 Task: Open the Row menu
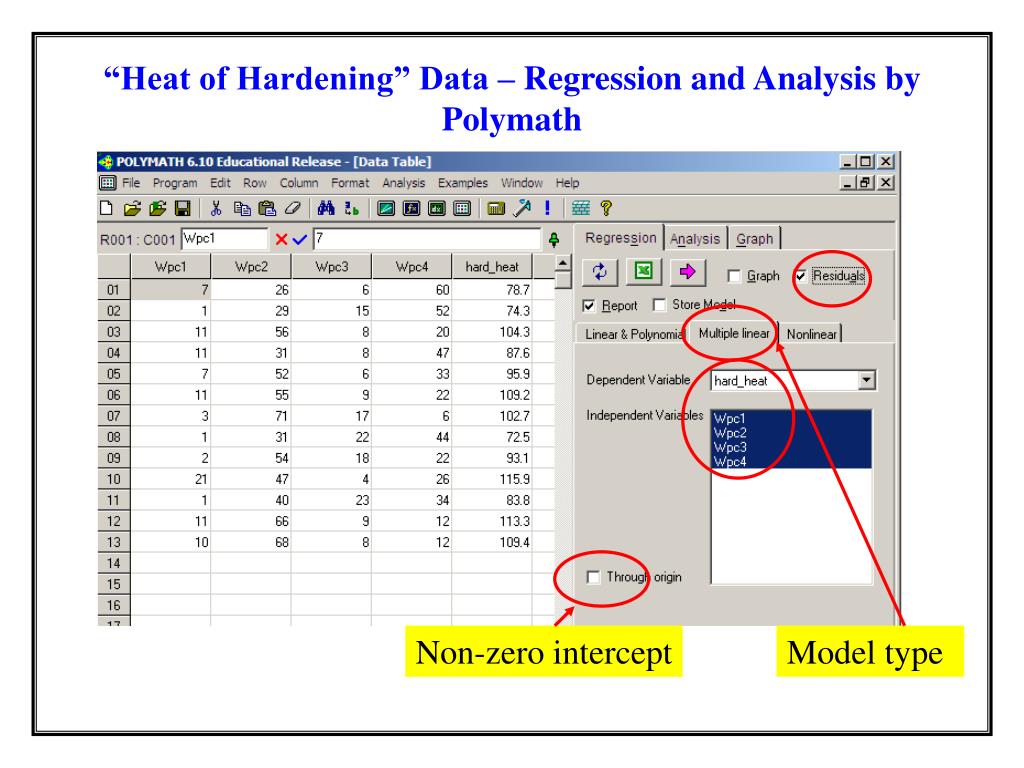255,183
